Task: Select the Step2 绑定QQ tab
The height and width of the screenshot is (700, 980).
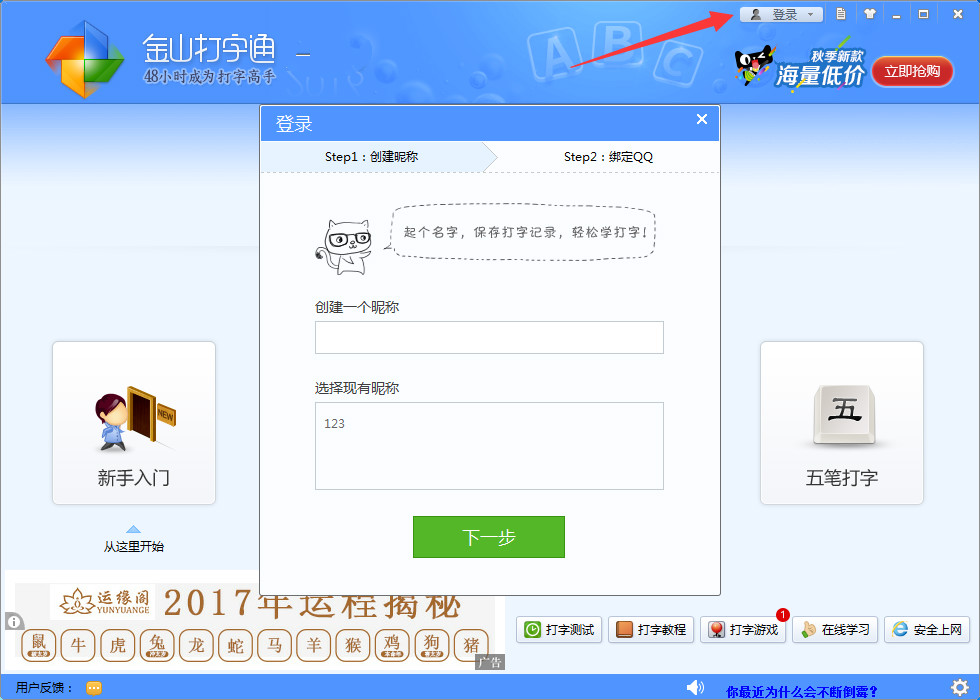Action: click(608, 157)
